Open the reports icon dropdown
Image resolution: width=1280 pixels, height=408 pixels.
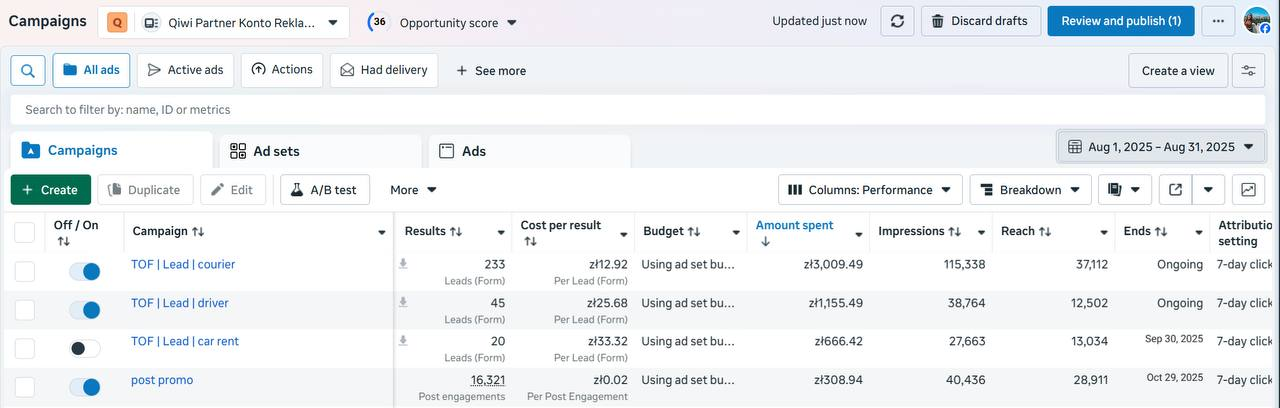coord(1125,190)
